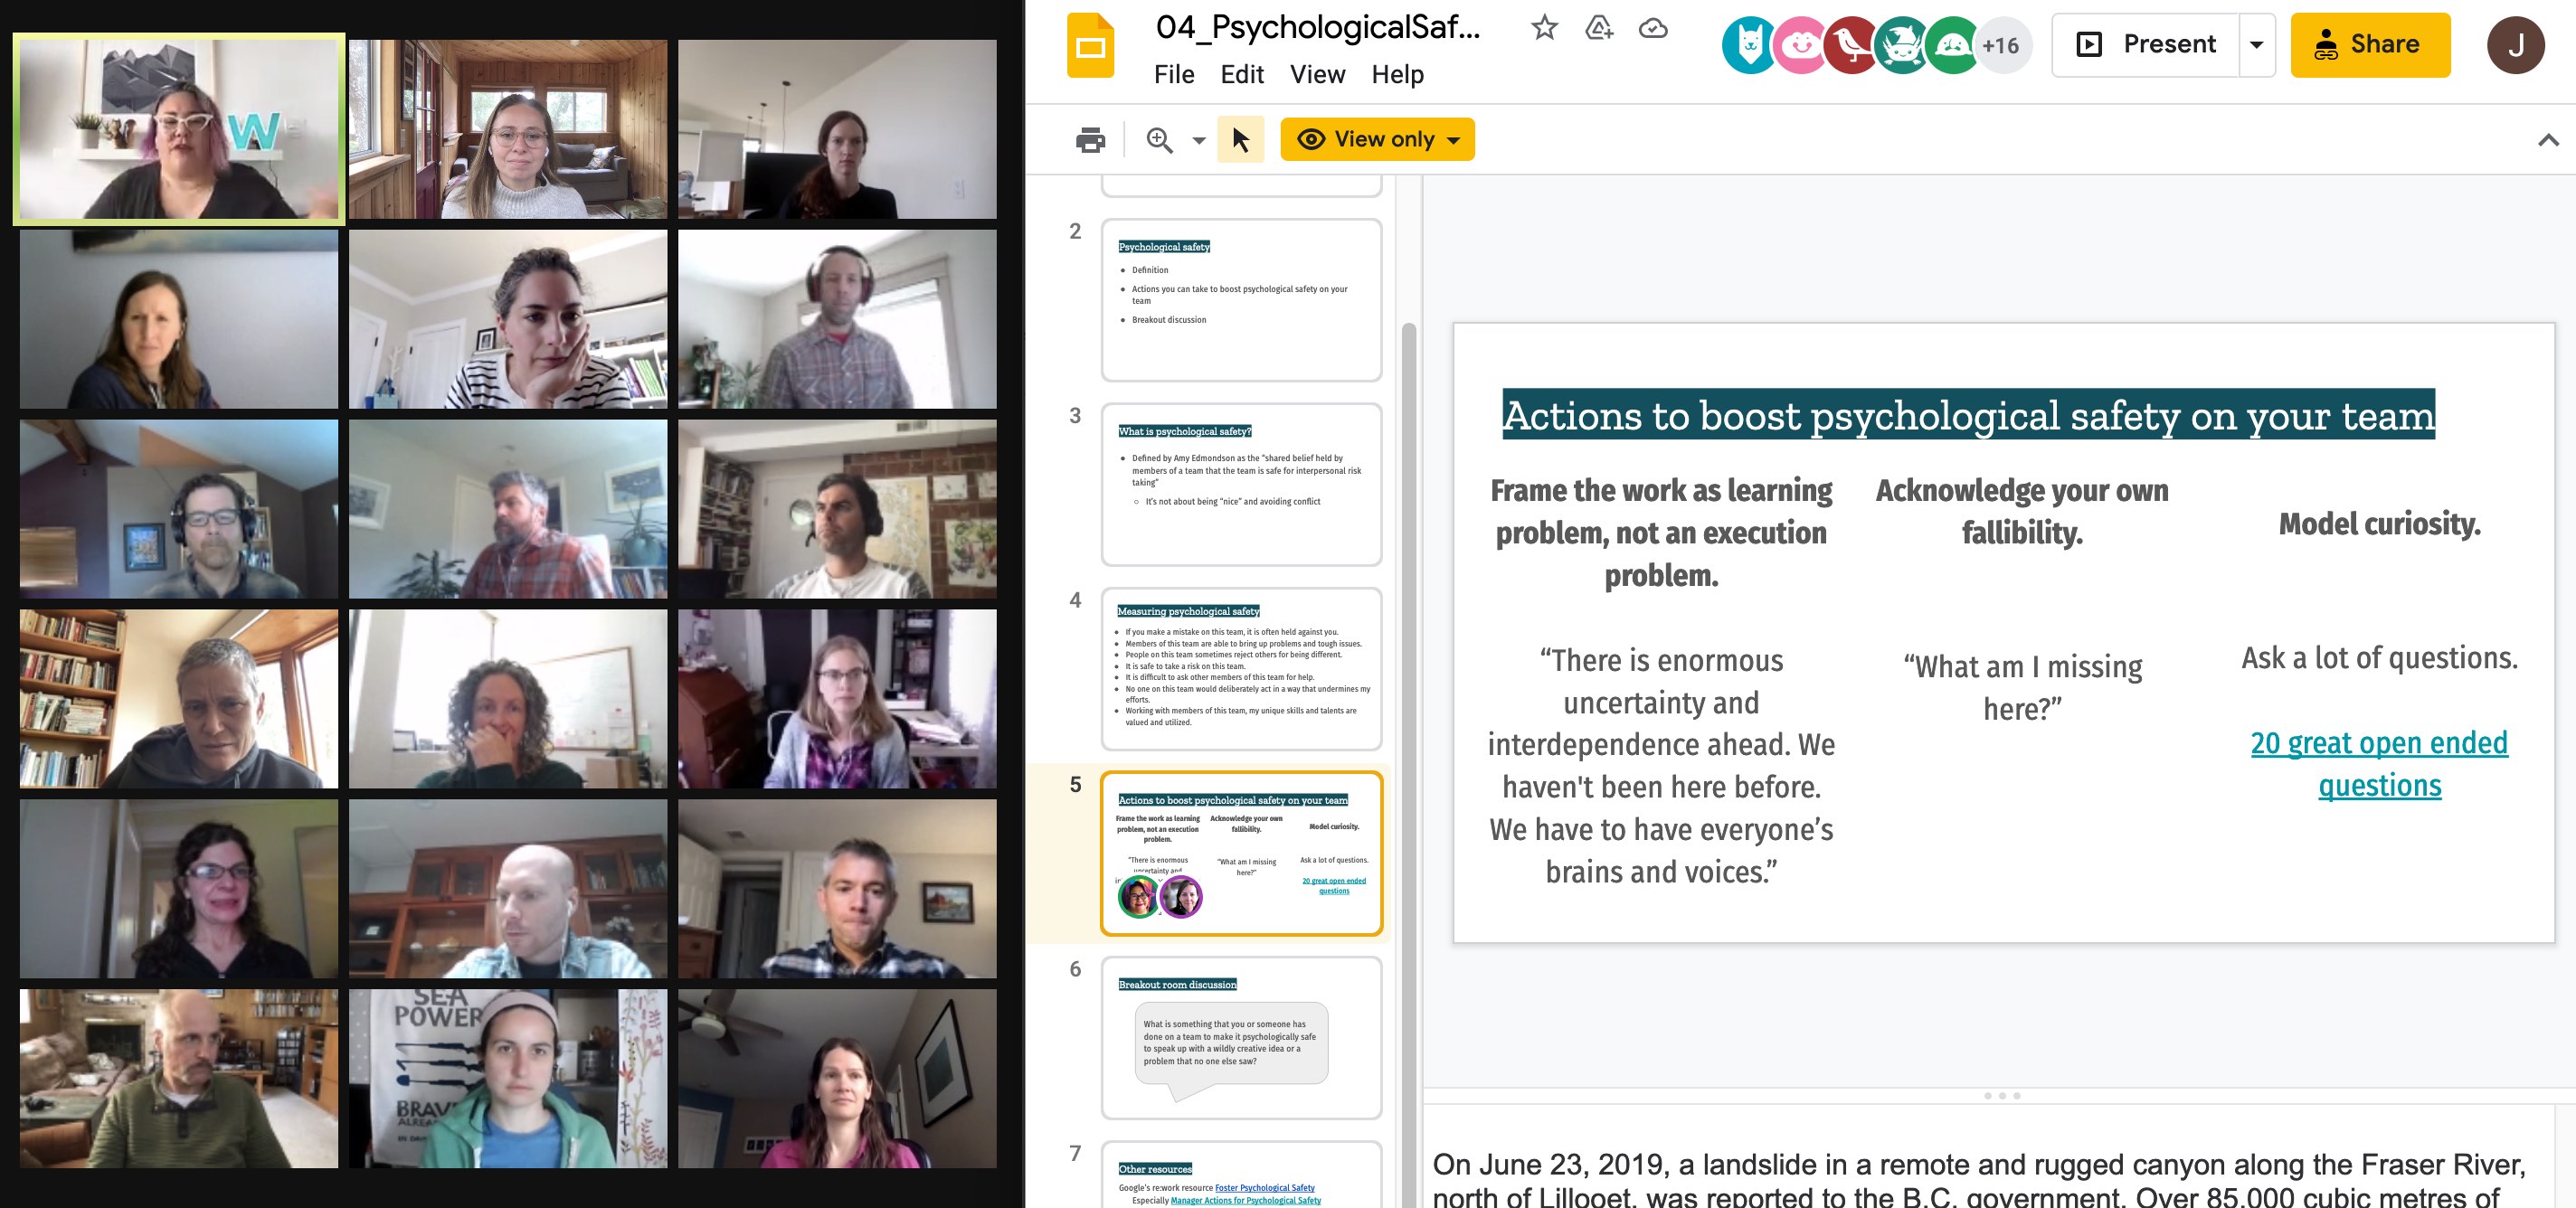Image resolution: width=2576 pixels, height=1208 pixels.
Task: Open the blue cat collaborator avatar
Action: [1749, 45]
